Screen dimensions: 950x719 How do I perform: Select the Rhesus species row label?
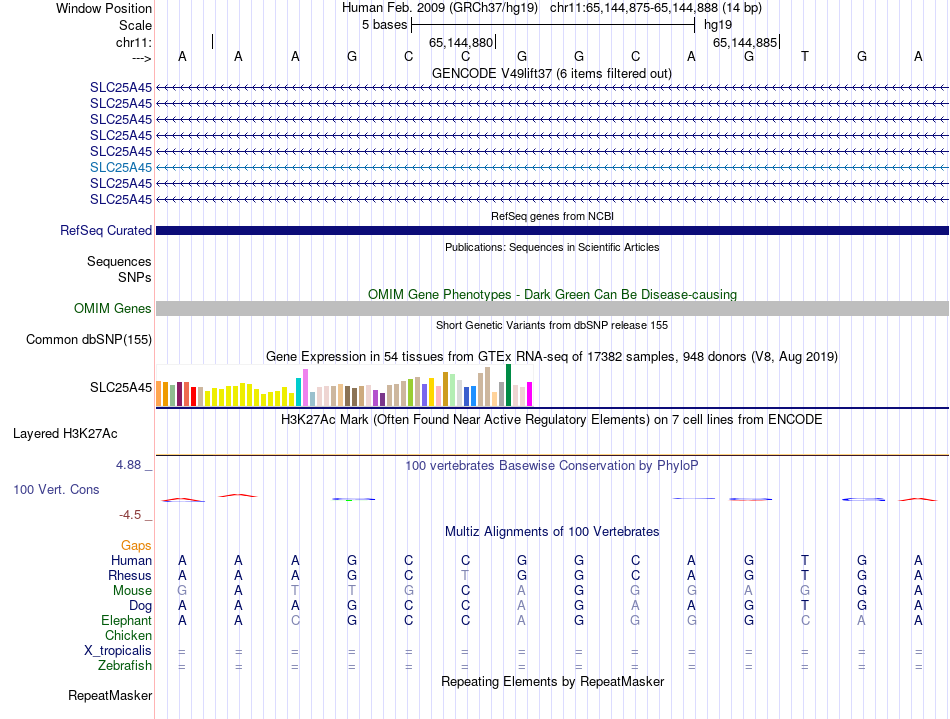coord(130,575)
